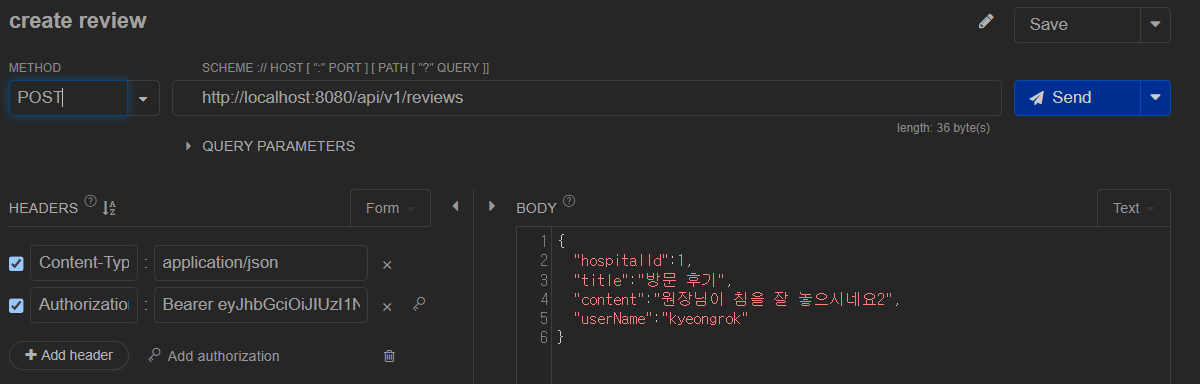This screenshot has height=384, width=1200.
Task: Edit request name with pencil icon
Action: click(x=986, y=22)
